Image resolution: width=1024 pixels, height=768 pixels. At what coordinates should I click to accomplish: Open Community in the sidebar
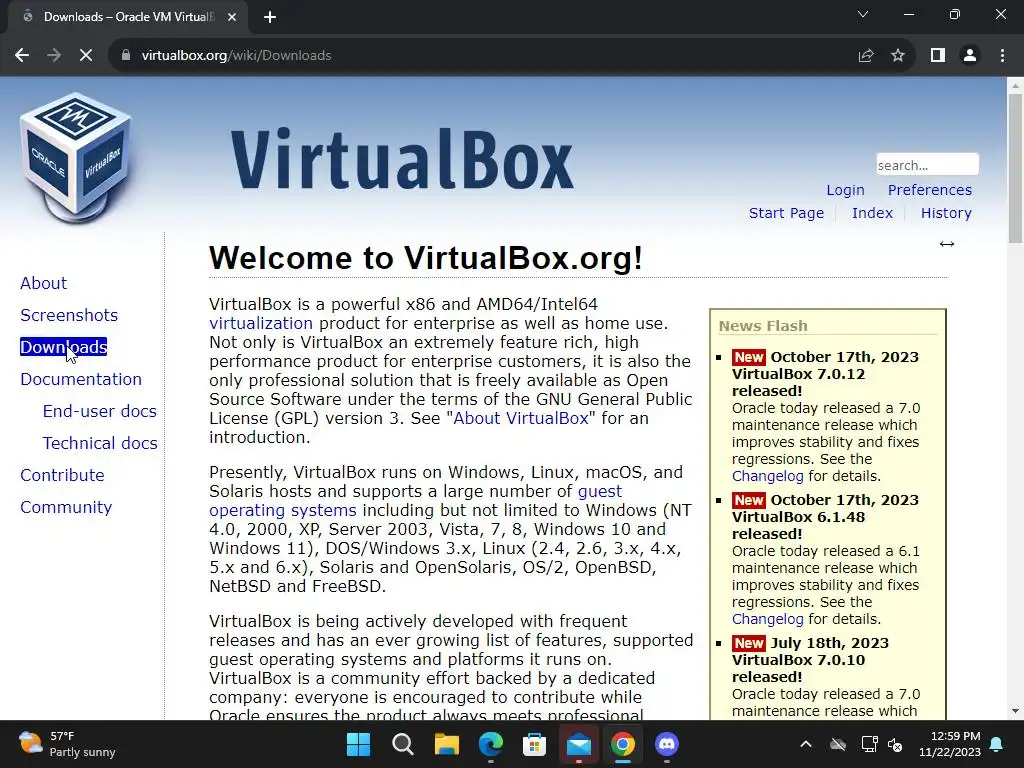pos(66,507)
